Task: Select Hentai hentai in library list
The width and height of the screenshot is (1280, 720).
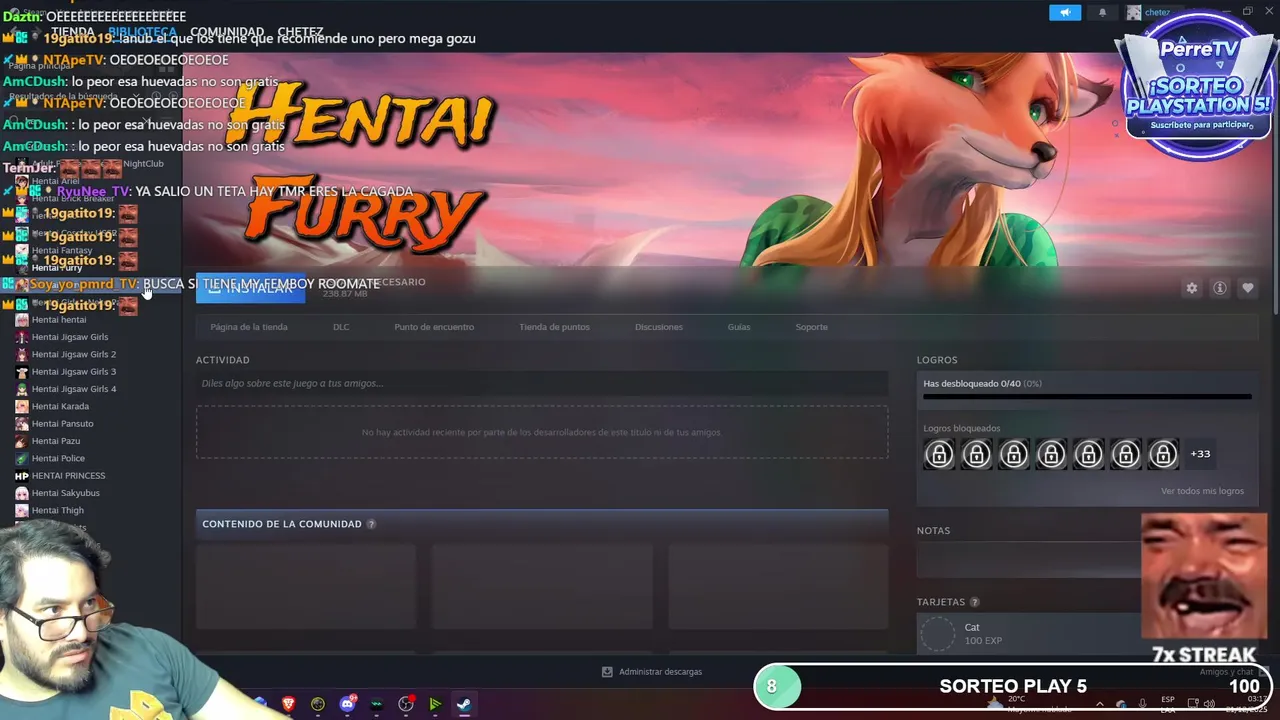Action: click(x=59, y=320)
